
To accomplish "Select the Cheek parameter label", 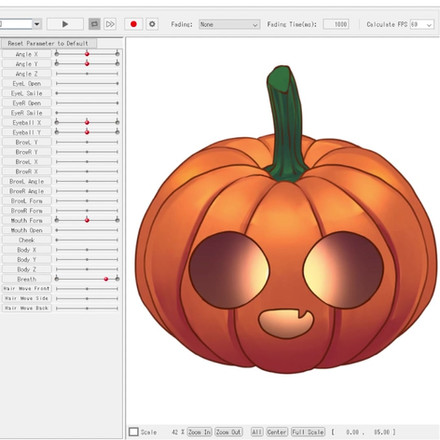I will [27, 240].
